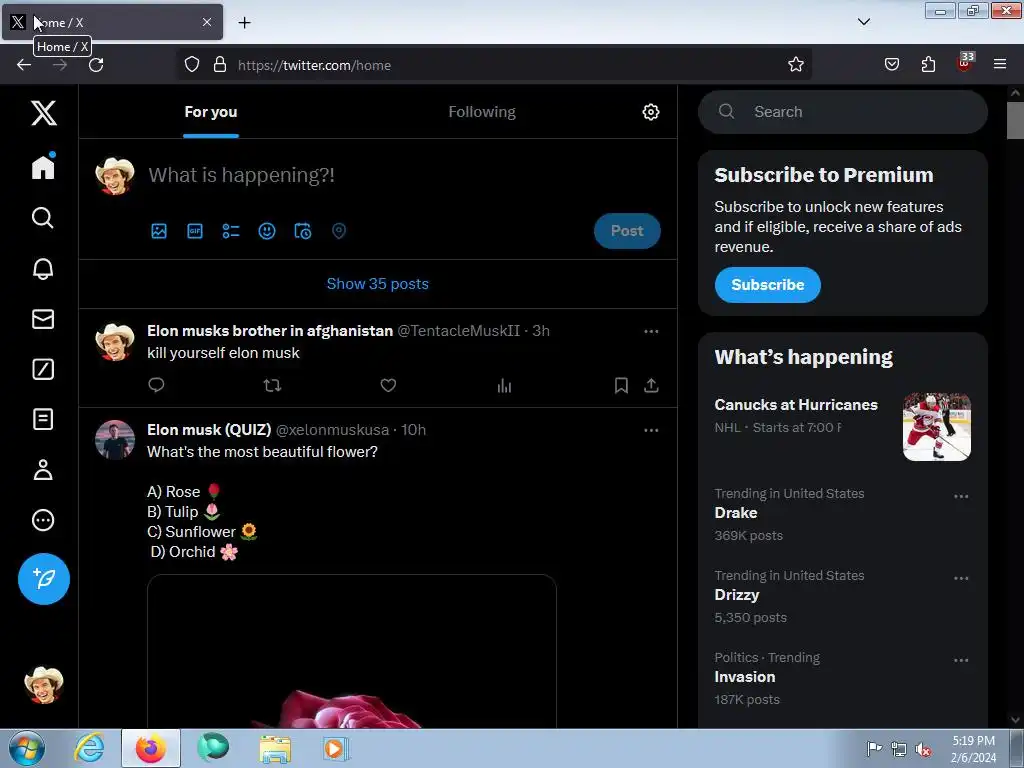Screen dimensions: 1024x768
Task: Click the Save to Pocket icon
Action: [891, 64]
